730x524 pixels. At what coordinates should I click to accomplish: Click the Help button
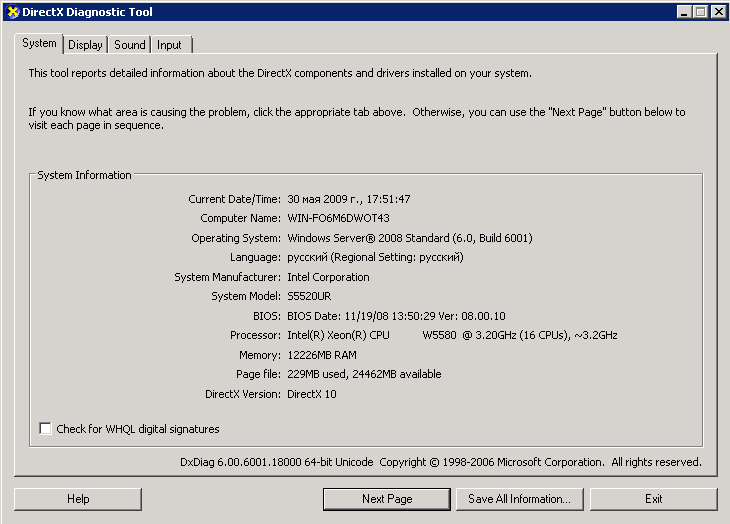[x=78, y=499]
